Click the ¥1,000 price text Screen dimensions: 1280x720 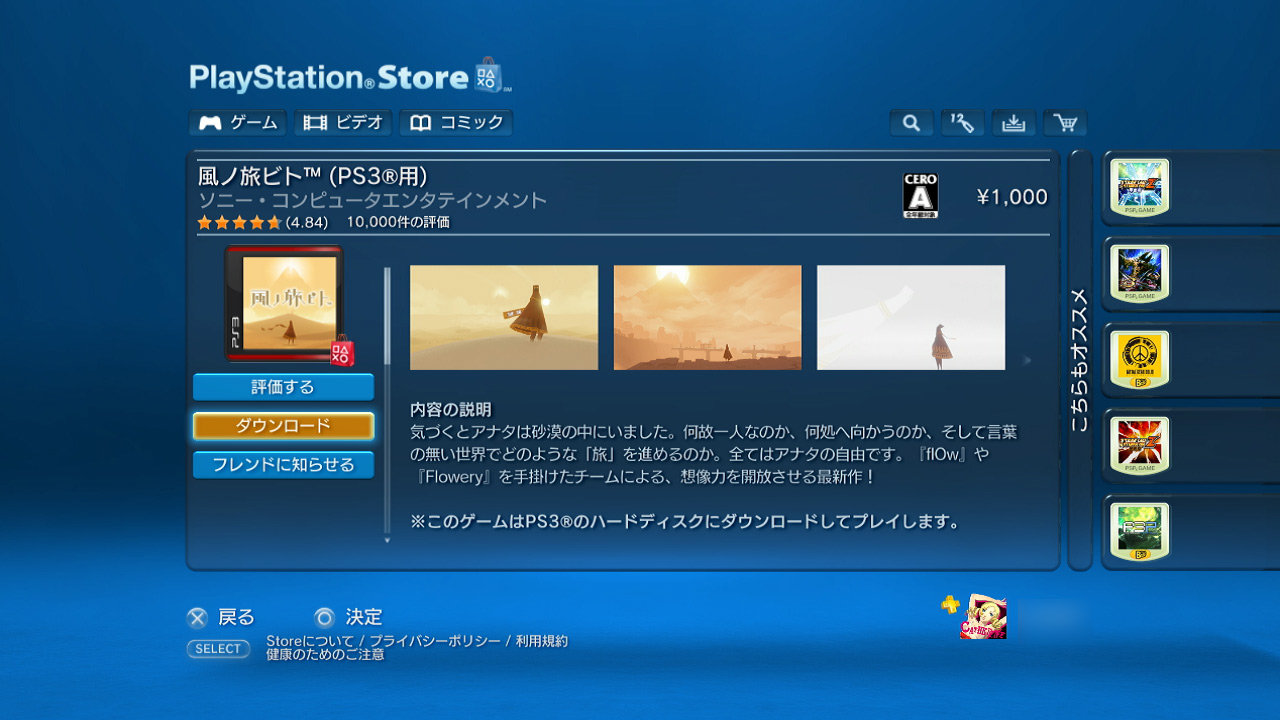(x=1012, y=197)
